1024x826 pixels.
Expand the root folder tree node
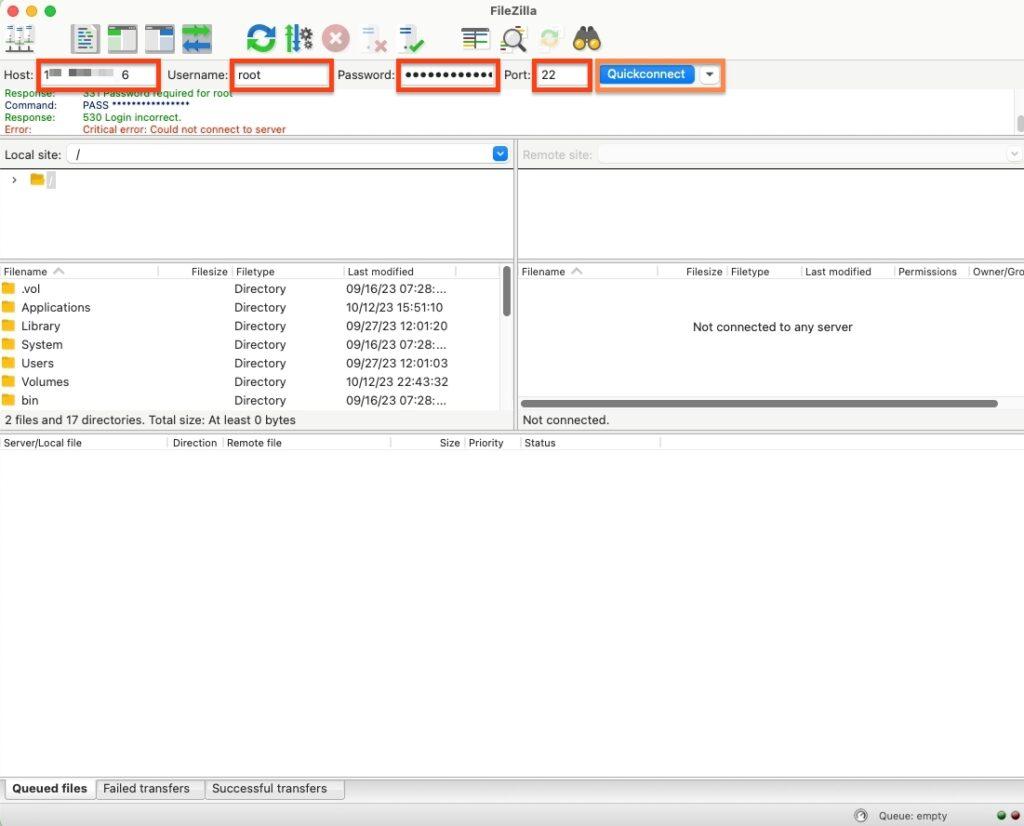point(14,180)
